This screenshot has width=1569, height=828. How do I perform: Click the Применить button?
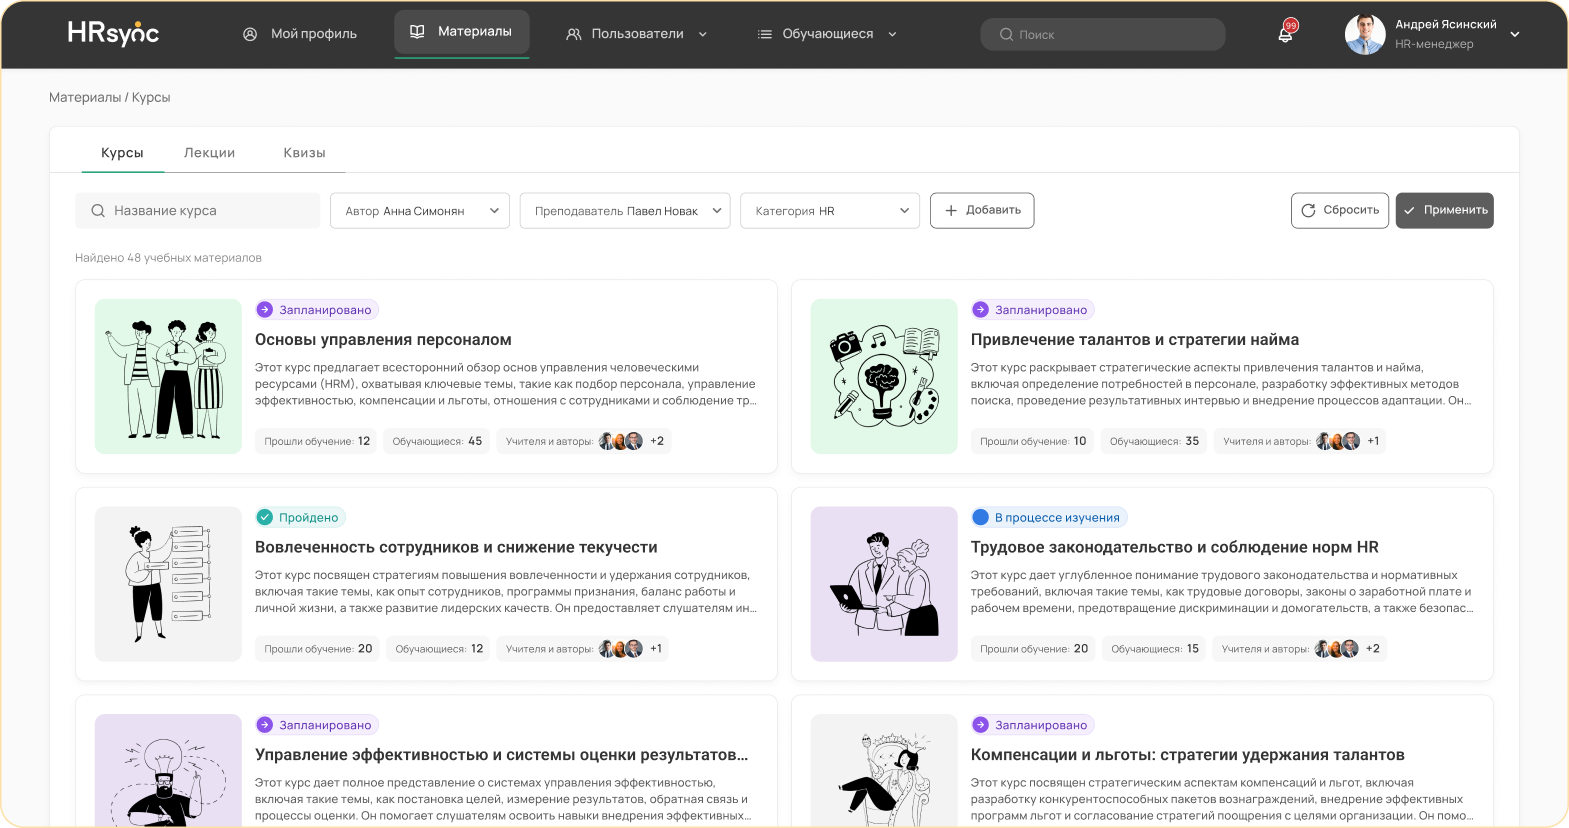coord(1445,211)
